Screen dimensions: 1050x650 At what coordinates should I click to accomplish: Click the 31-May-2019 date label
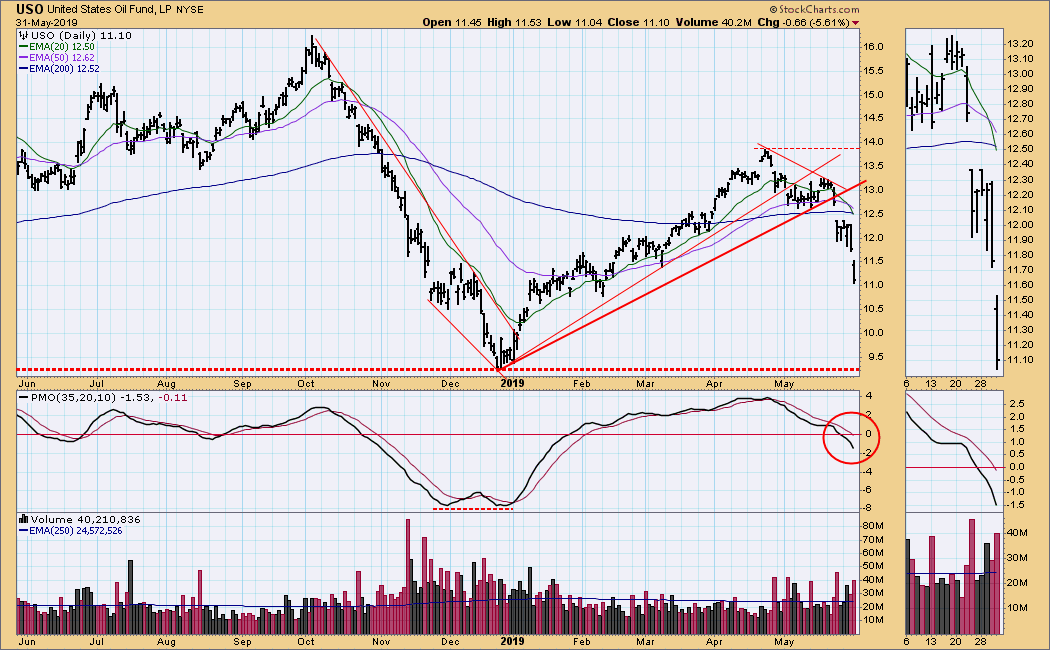coord(47,22)
